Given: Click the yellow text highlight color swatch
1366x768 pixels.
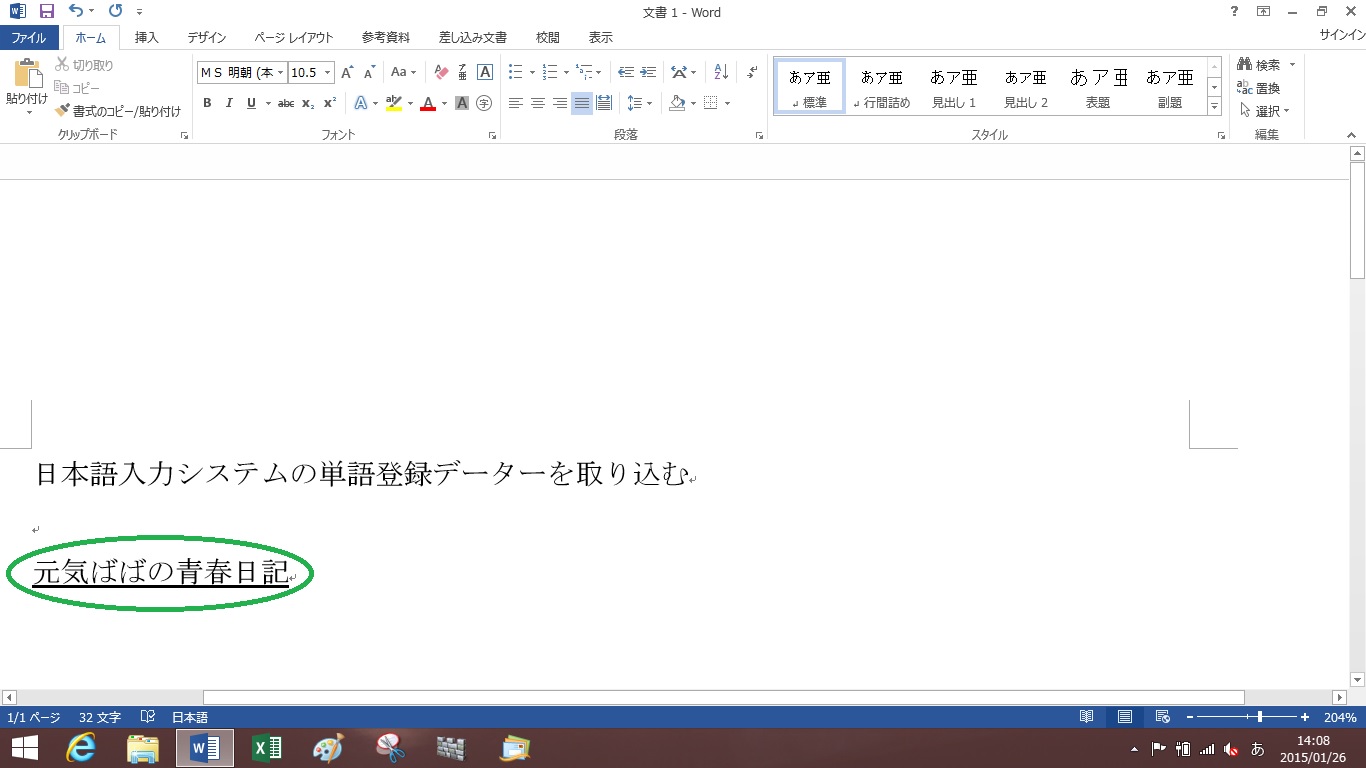Looking at the screenshot, I should tap(393, 103).
